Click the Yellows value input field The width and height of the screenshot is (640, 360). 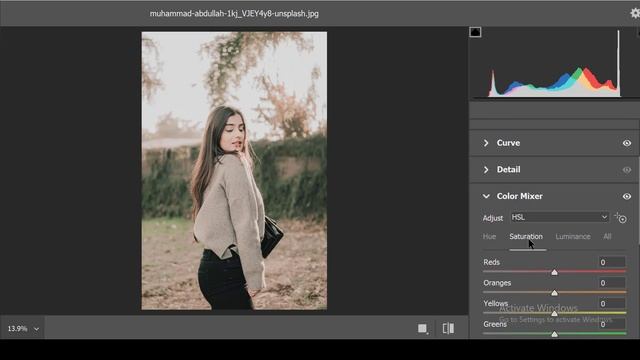612,304
